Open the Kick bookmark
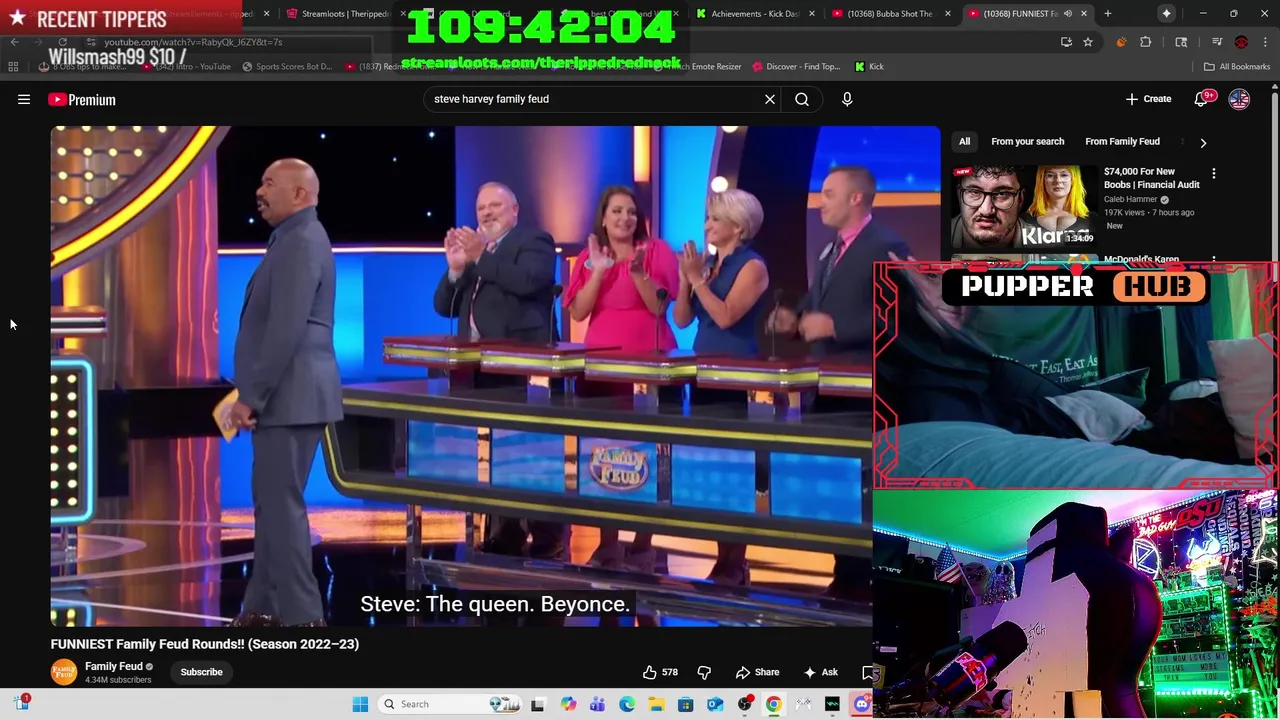1280x720 pixels. [869, 67]
